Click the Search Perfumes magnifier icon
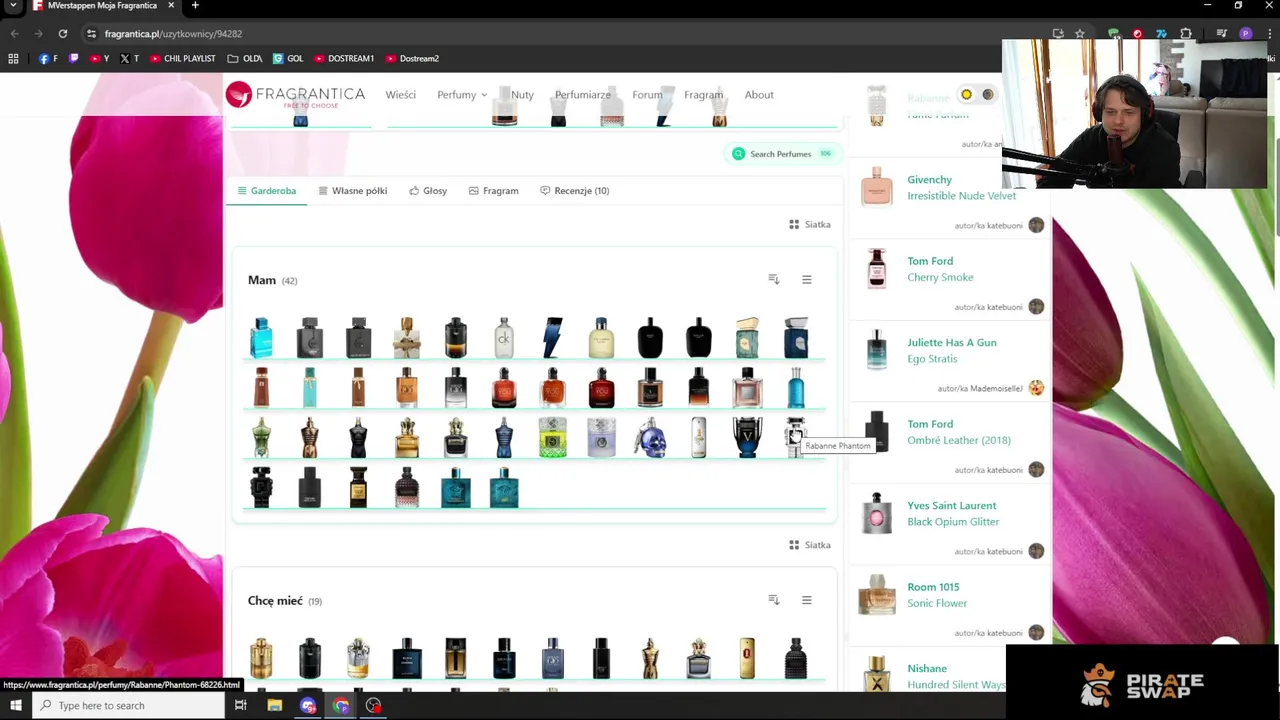 pyautogui.click(x=738, y=154)
